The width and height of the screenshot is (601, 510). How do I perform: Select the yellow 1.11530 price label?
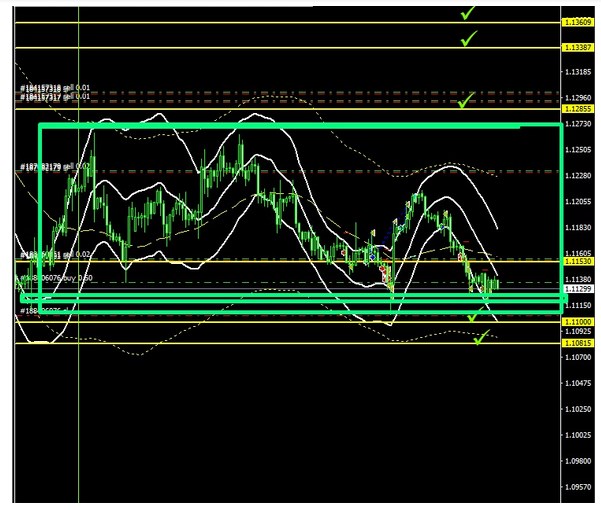click(576, 261)
